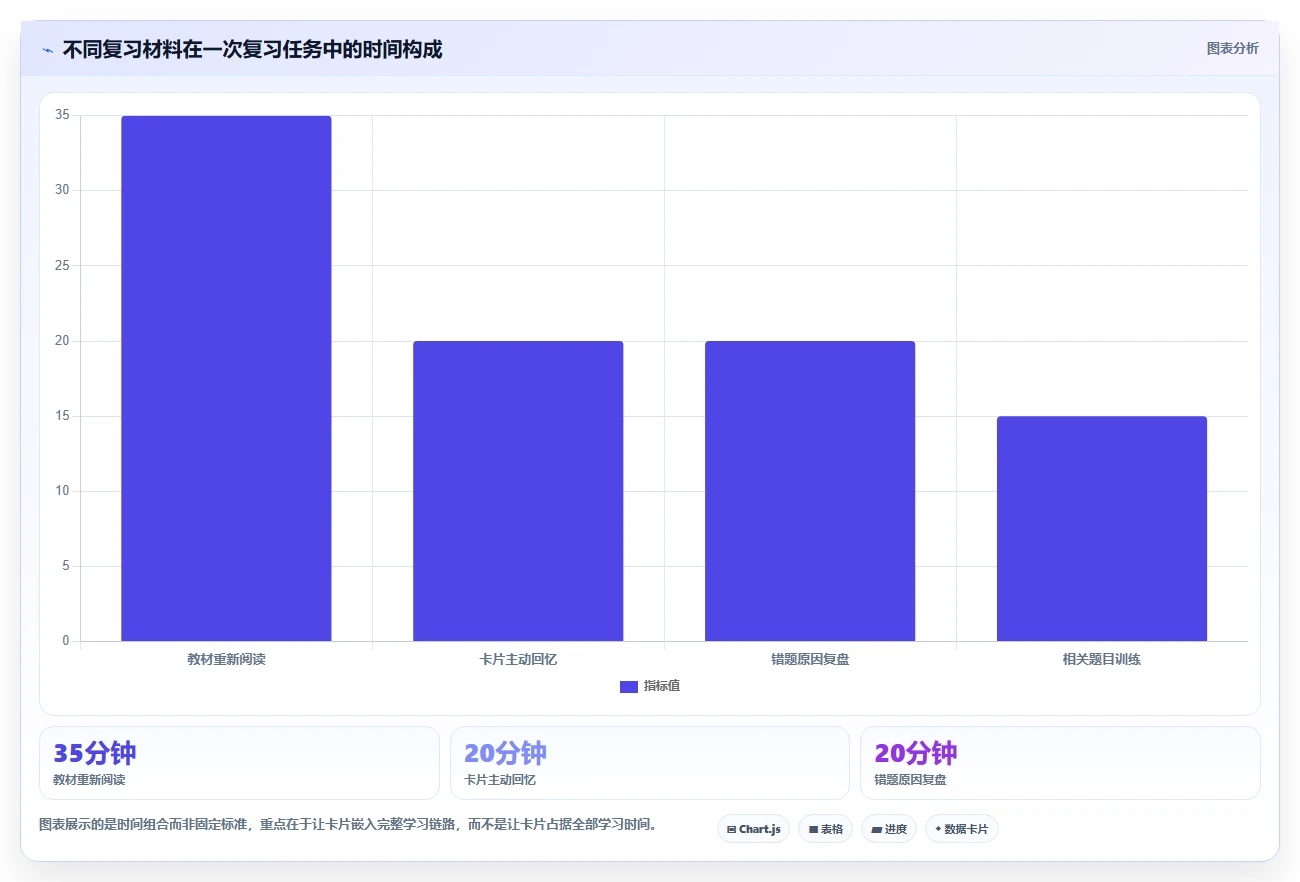This screenshot has height=882, width=1300.
Task: Click the y-axis value 35
Action: (62, 115)
